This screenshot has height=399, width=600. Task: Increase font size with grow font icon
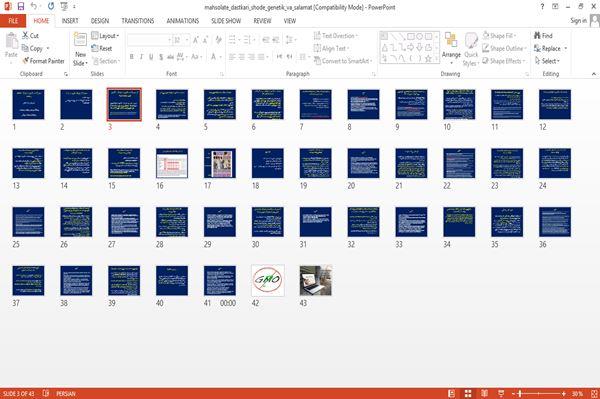coord(196,40)
